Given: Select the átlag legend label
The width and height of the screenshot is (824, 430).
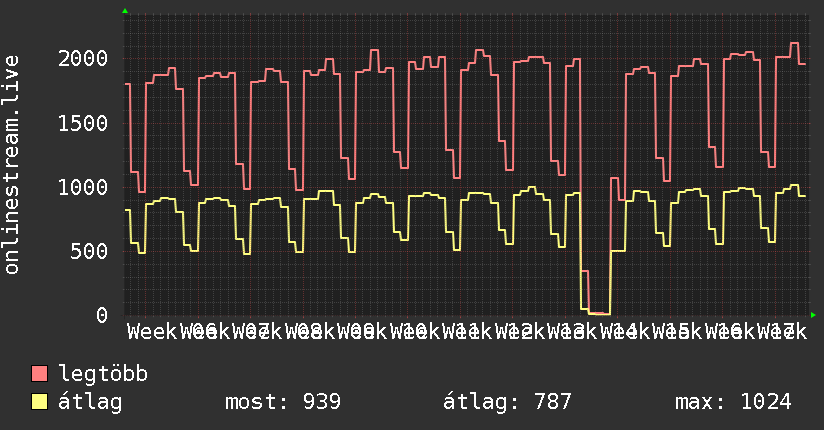Looking at the screenshot, I should pos(90,402).
